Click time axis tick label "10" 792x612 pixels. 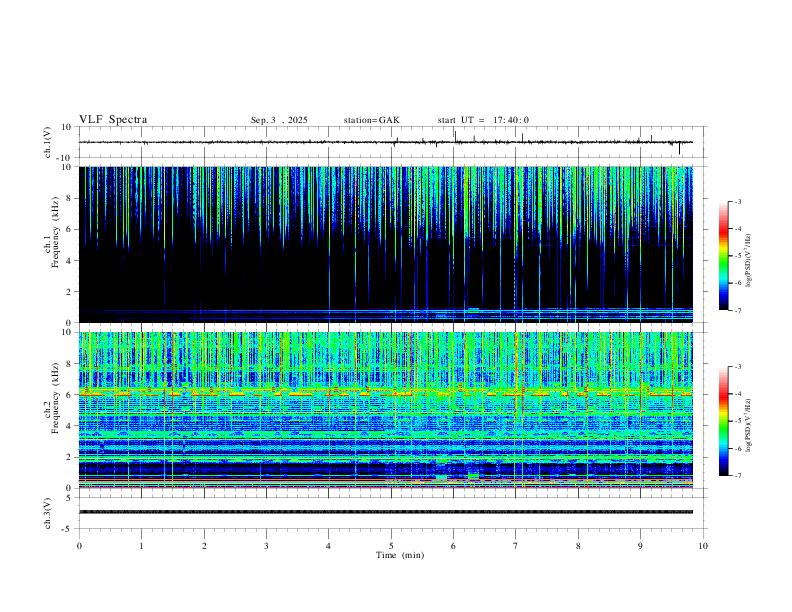click(x=703, y=546)
